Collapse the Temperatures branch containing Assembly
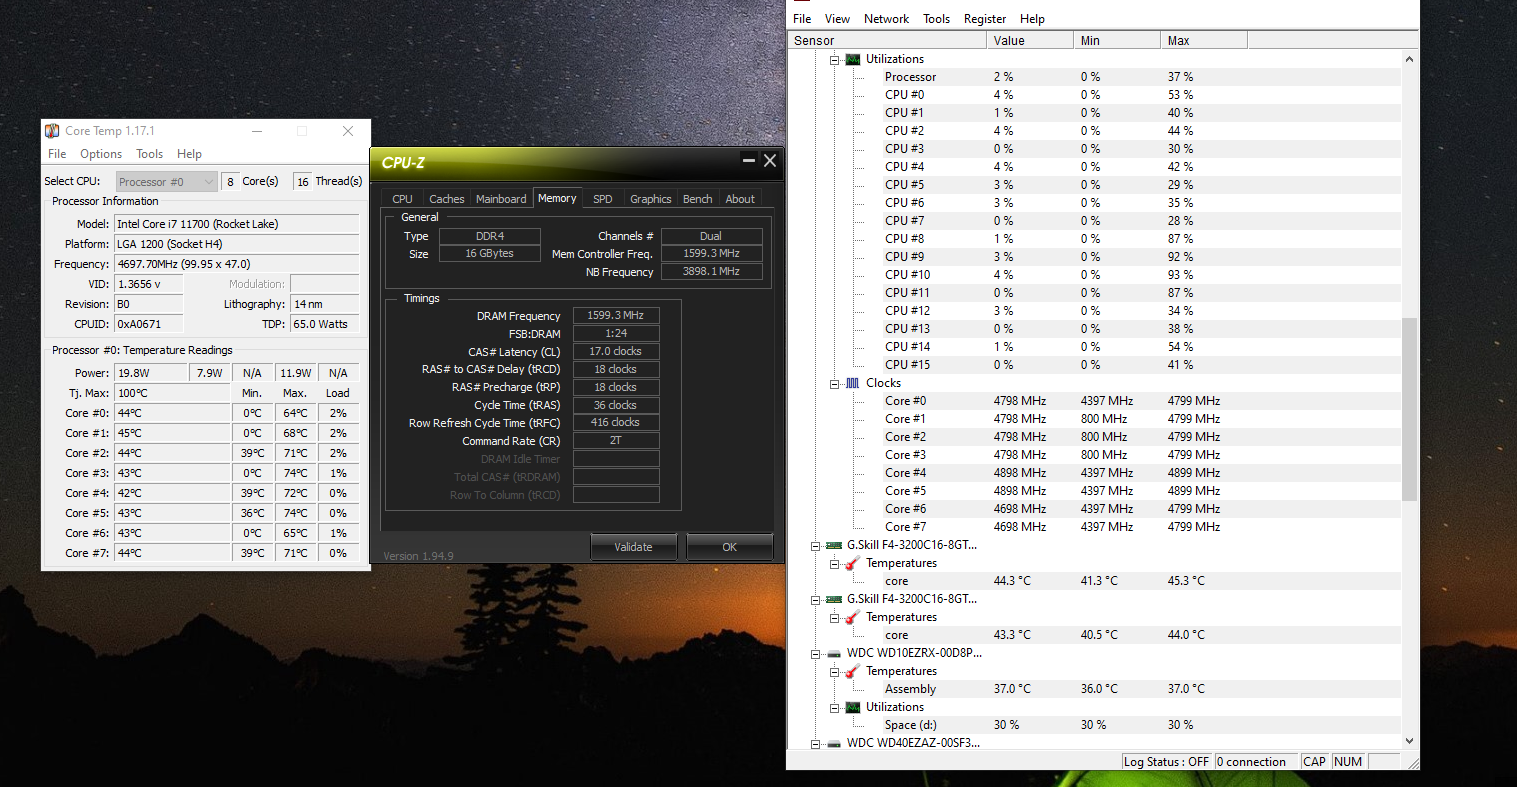Screen dimensions: 1517x787 pyautogui.click(x=835, y=671)
